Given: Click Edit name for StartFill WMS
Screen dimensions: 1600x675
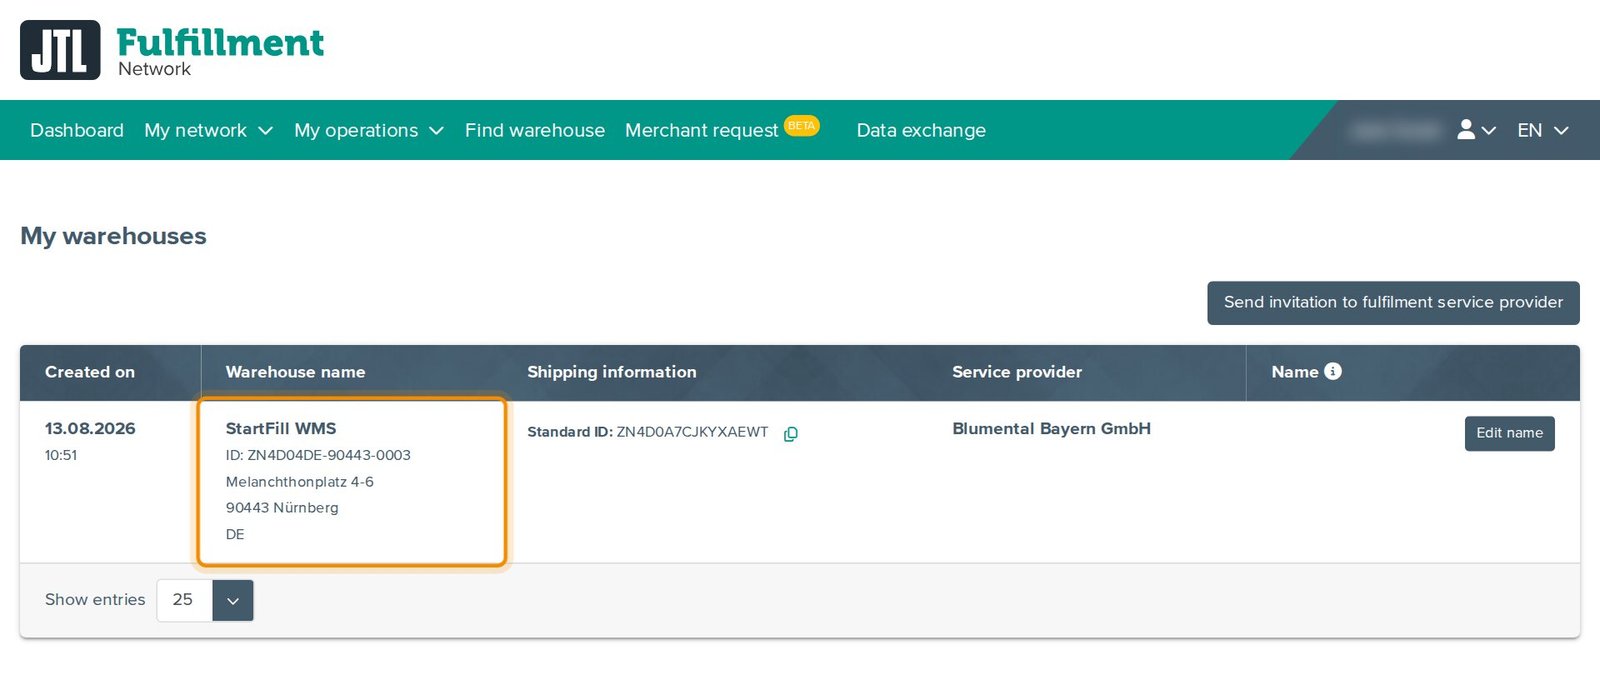Looking at the screenshot, I should (1510, 433).
